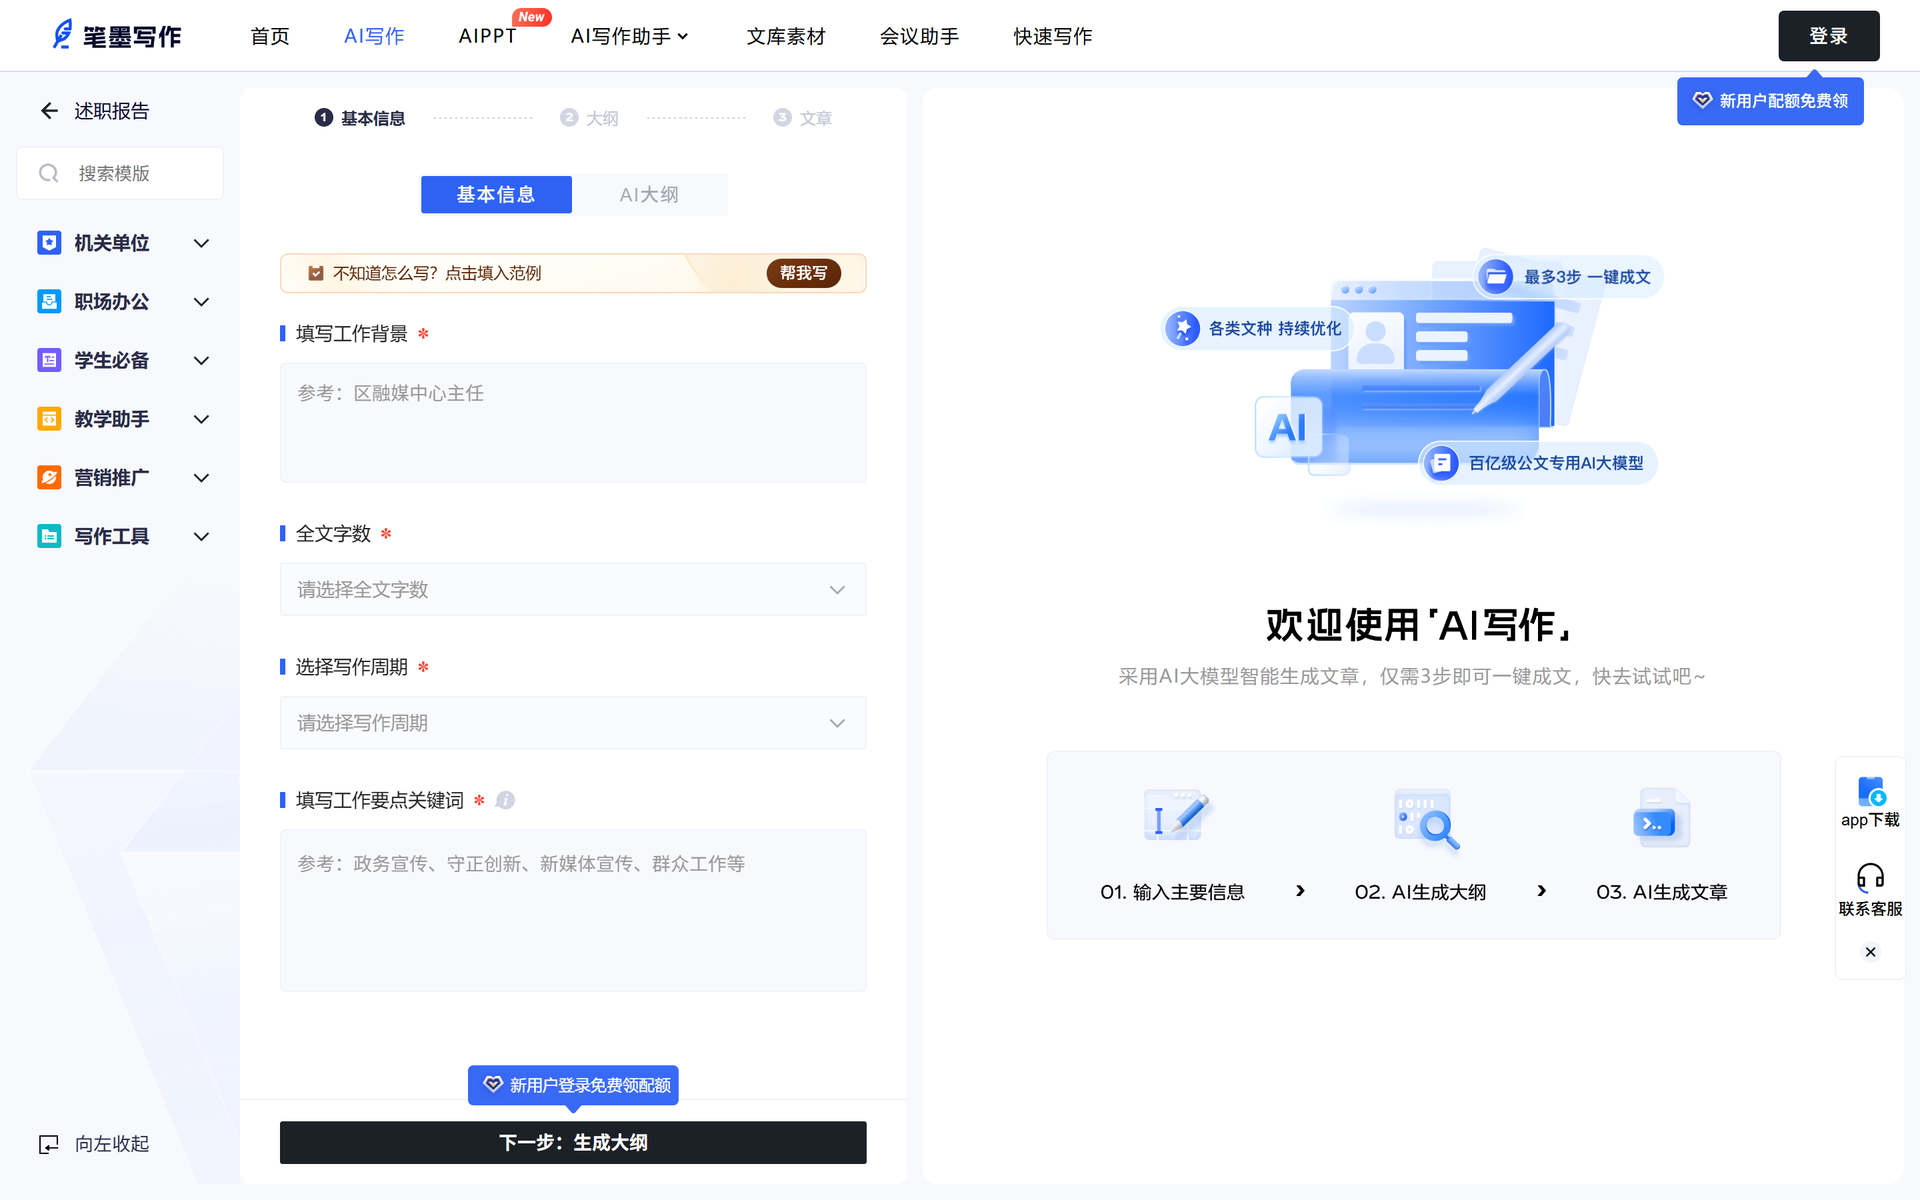
Task: Click 下一步：生成大纲 button
Action: click(573, 1142)
